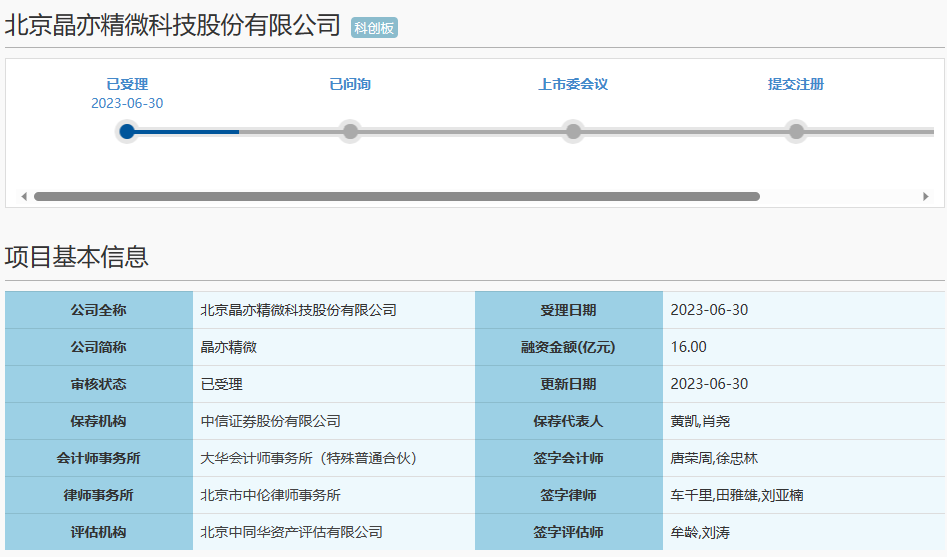
Task: Click the 中信证券股份有限公司 cell
Action: (x=334, y=421)
